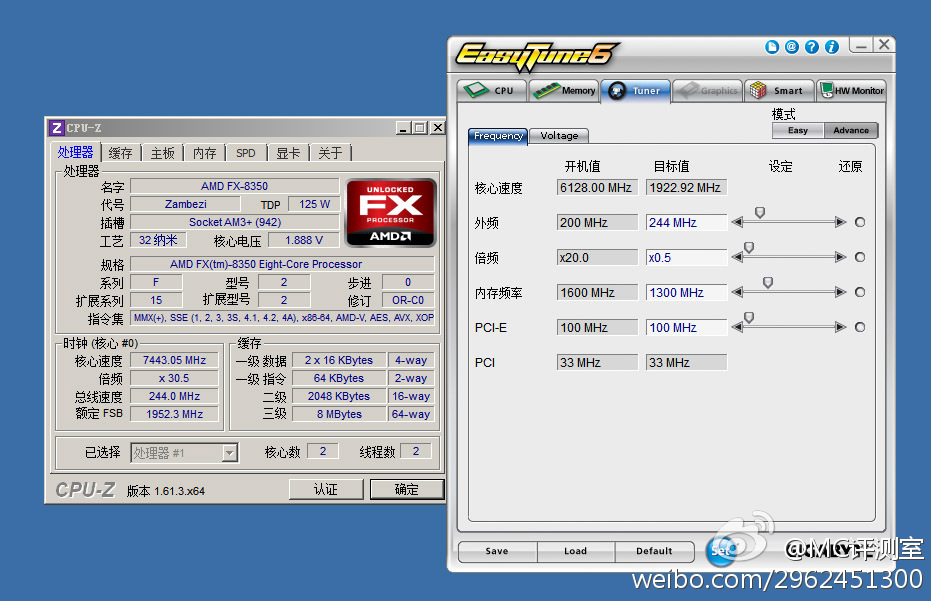Click the Save button in EasyTune6

pos(498,551)
